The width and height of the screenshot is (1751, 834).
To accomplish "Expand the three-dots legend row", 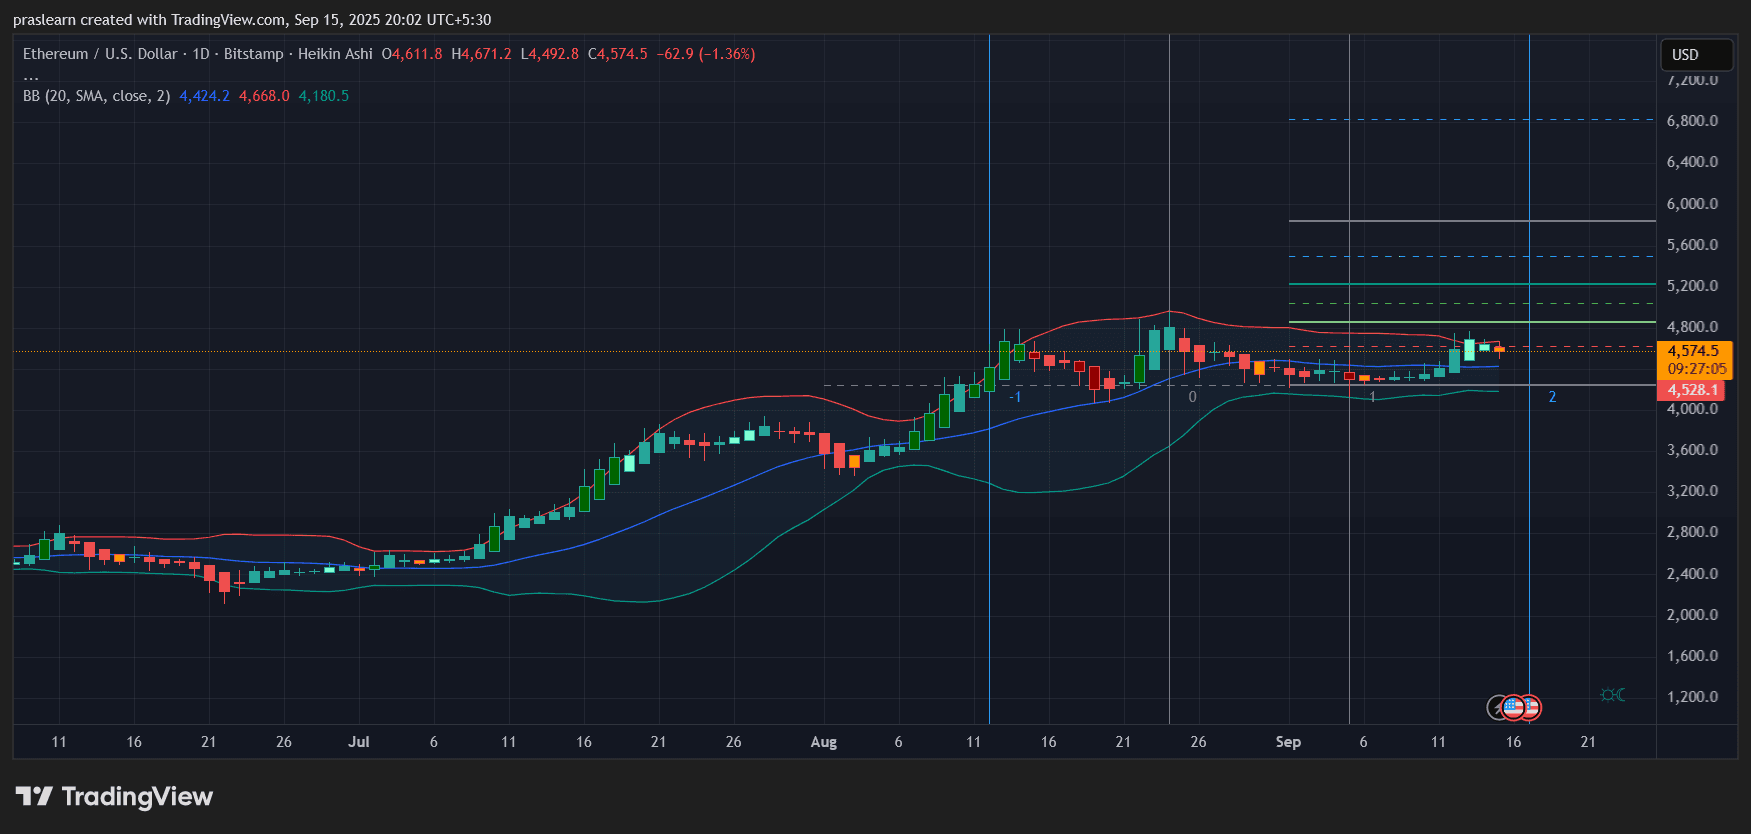I will (31, 76).
